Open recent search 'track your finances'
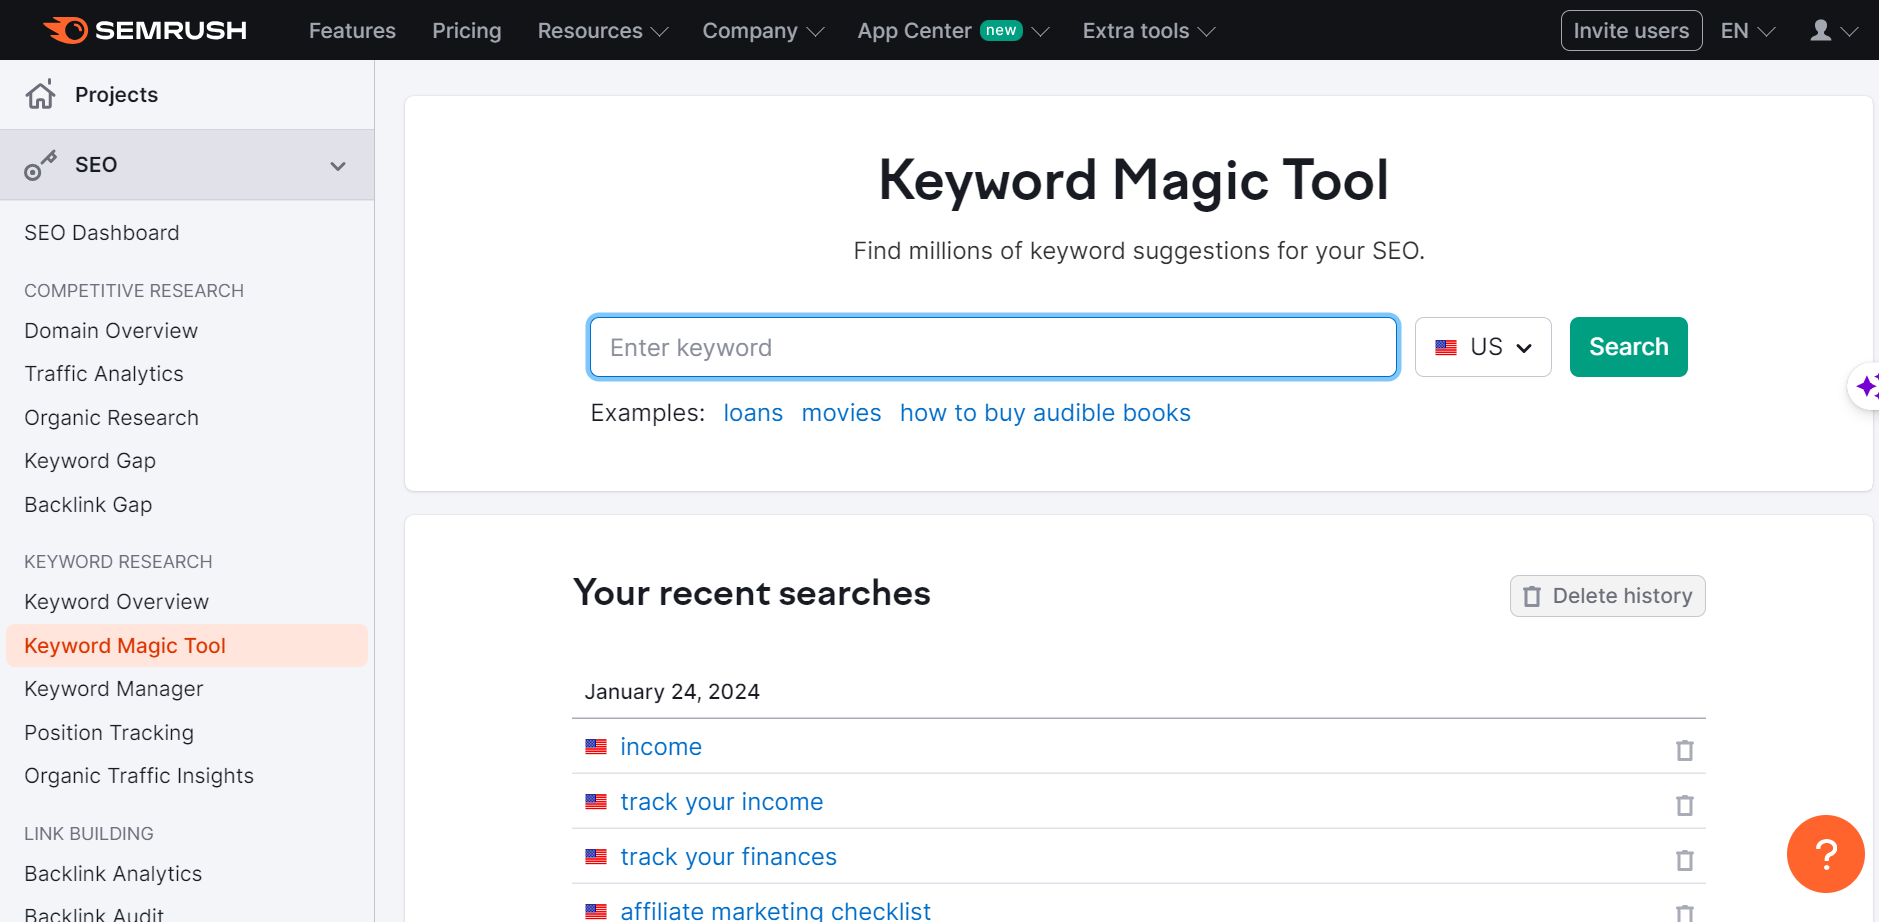 tap(728, 857)
